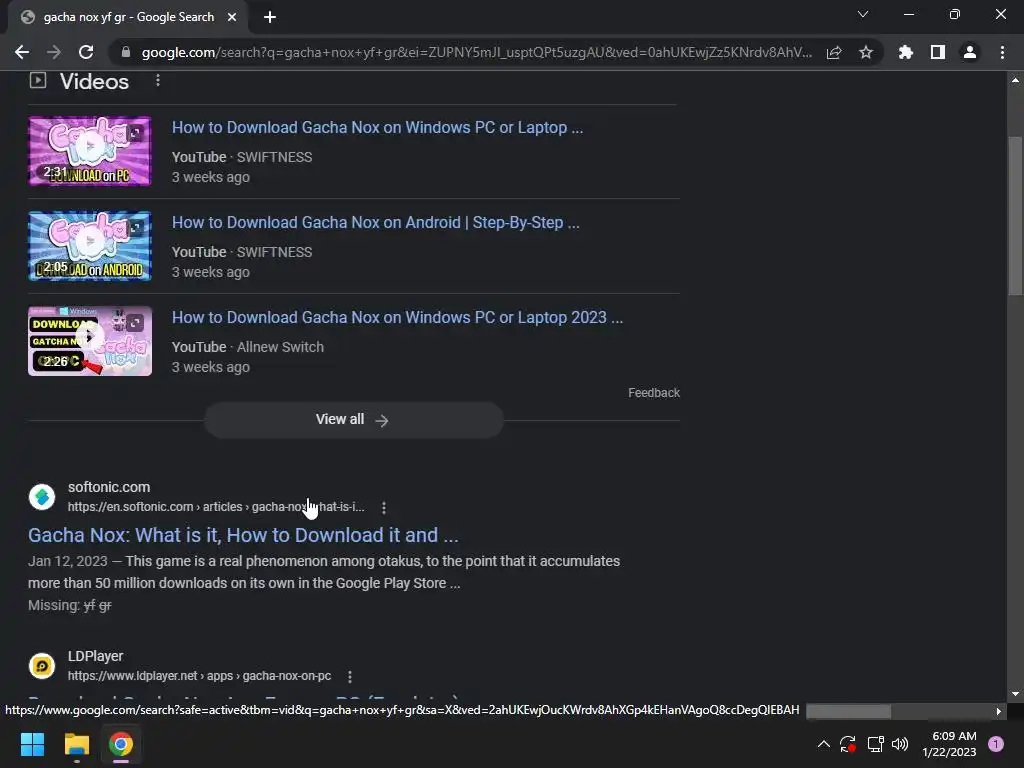Click the sync tray icon
This screenshot has width=1024, height=768.
(848, 744)
